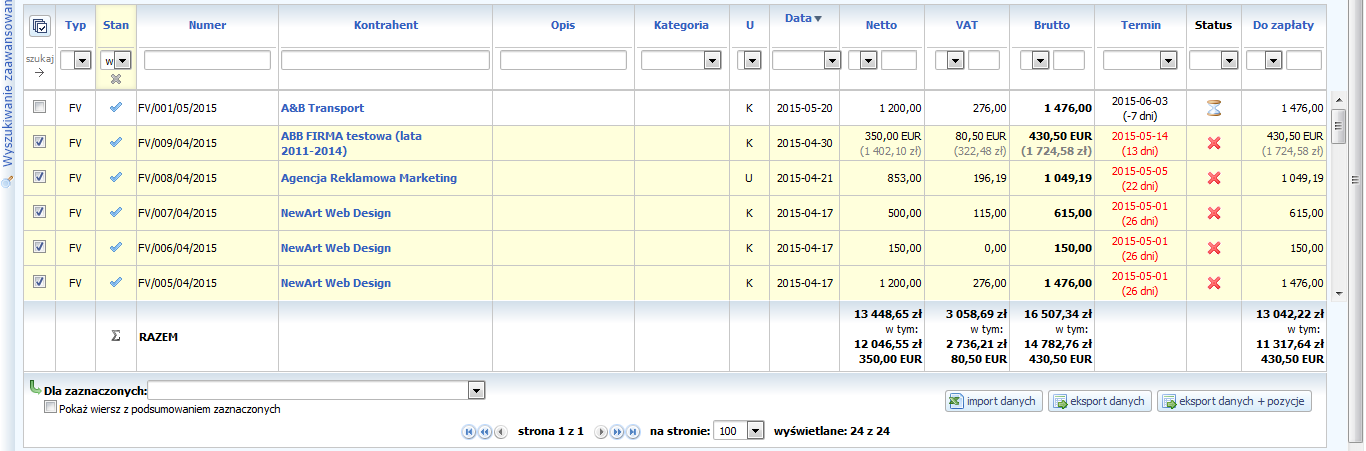The height and width of the screenshot is (451, 1366).
Task: Sort table by Kontrahent column header
Action: click(x=385, y=25)
